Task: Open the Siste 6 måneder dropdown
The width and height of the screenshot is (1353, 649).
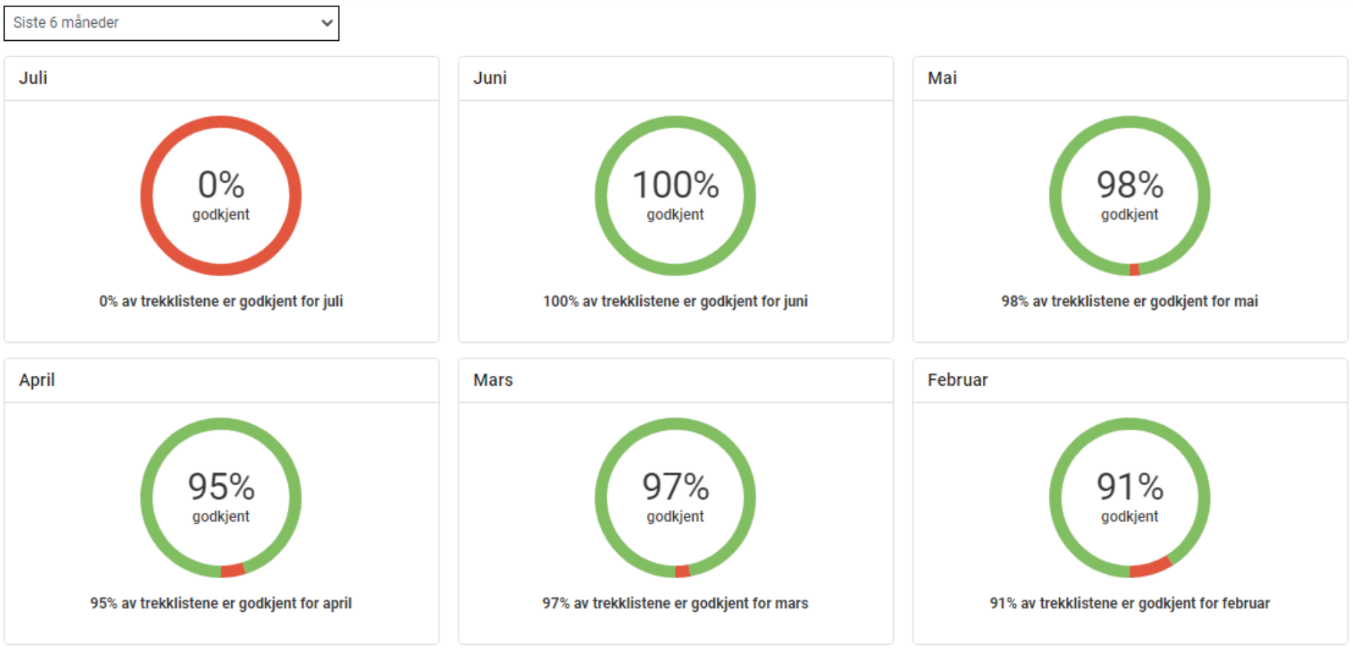Action: [x=171, y=23]
